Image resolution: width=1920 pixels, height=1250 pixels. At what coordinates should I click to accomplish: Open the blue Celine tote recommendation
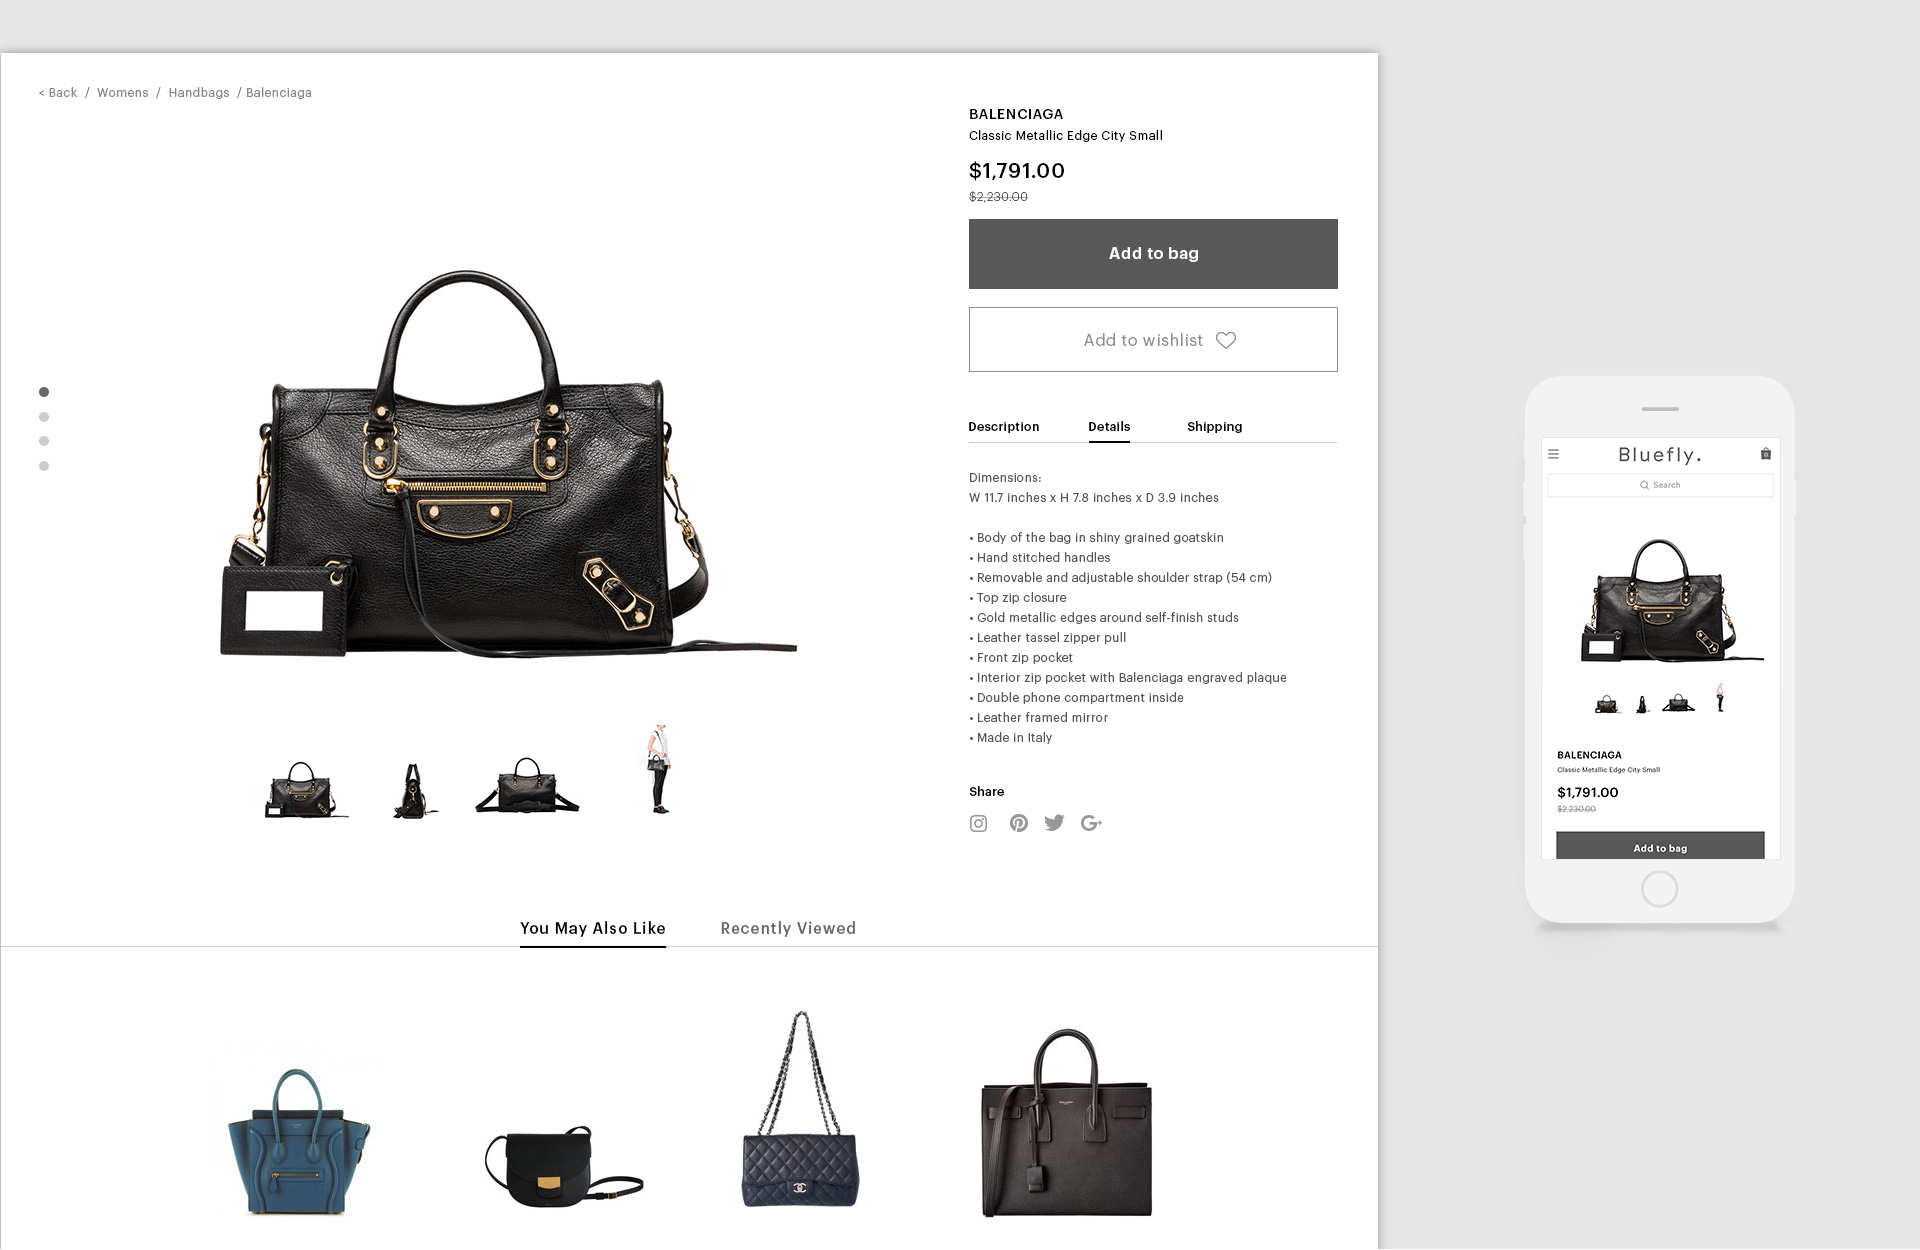click(x=298, y=1140)
